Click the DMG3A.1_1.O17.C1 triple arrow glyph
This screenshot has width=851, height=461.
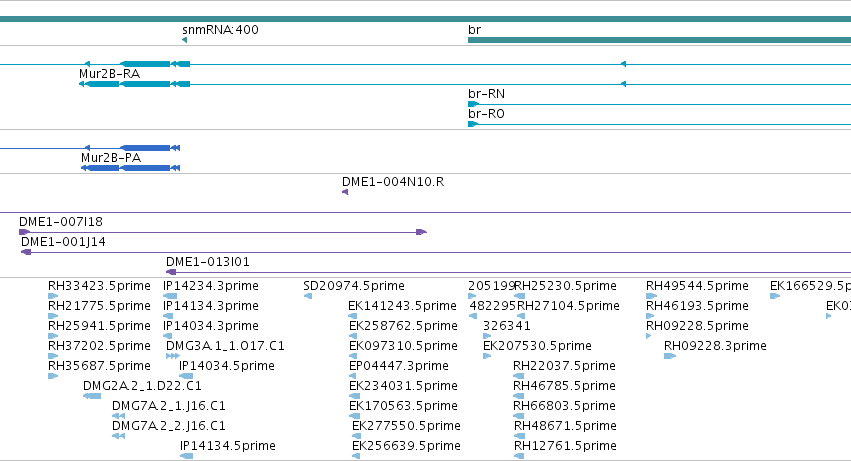[x=173, y=356]
